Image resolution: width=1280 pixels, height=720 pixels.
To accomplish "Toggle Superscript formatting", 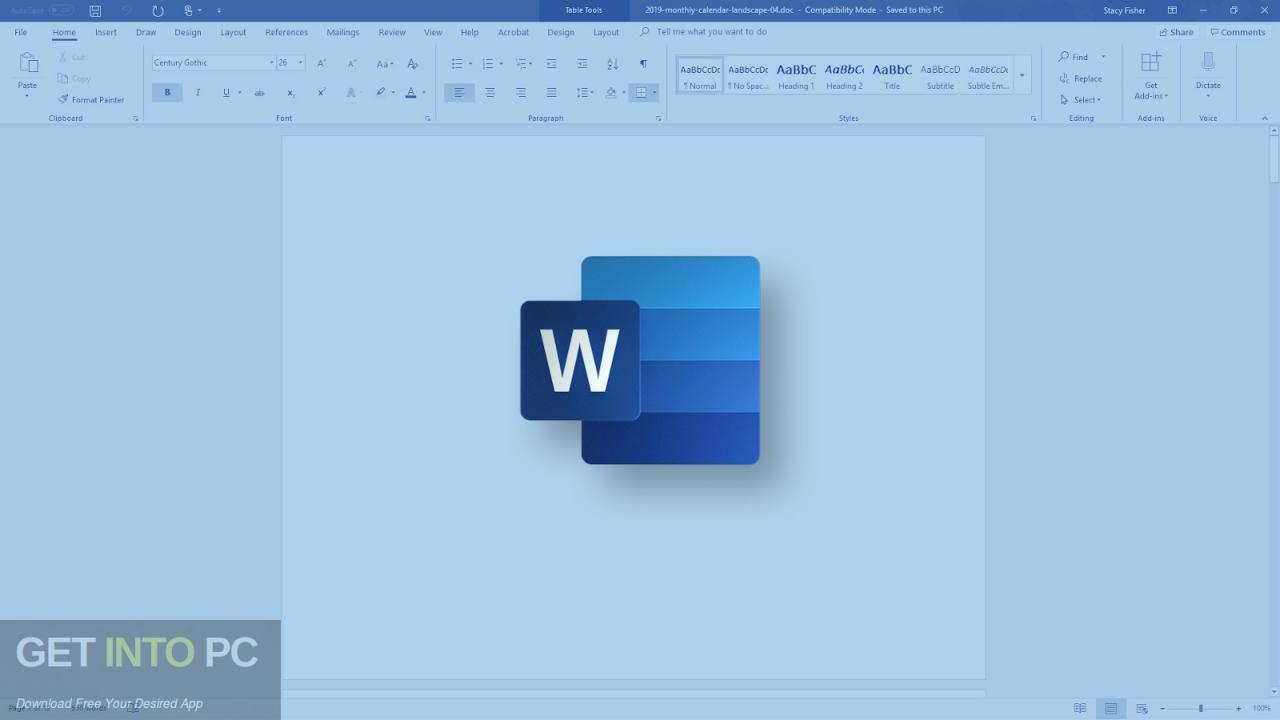I will tap(321, 92).
